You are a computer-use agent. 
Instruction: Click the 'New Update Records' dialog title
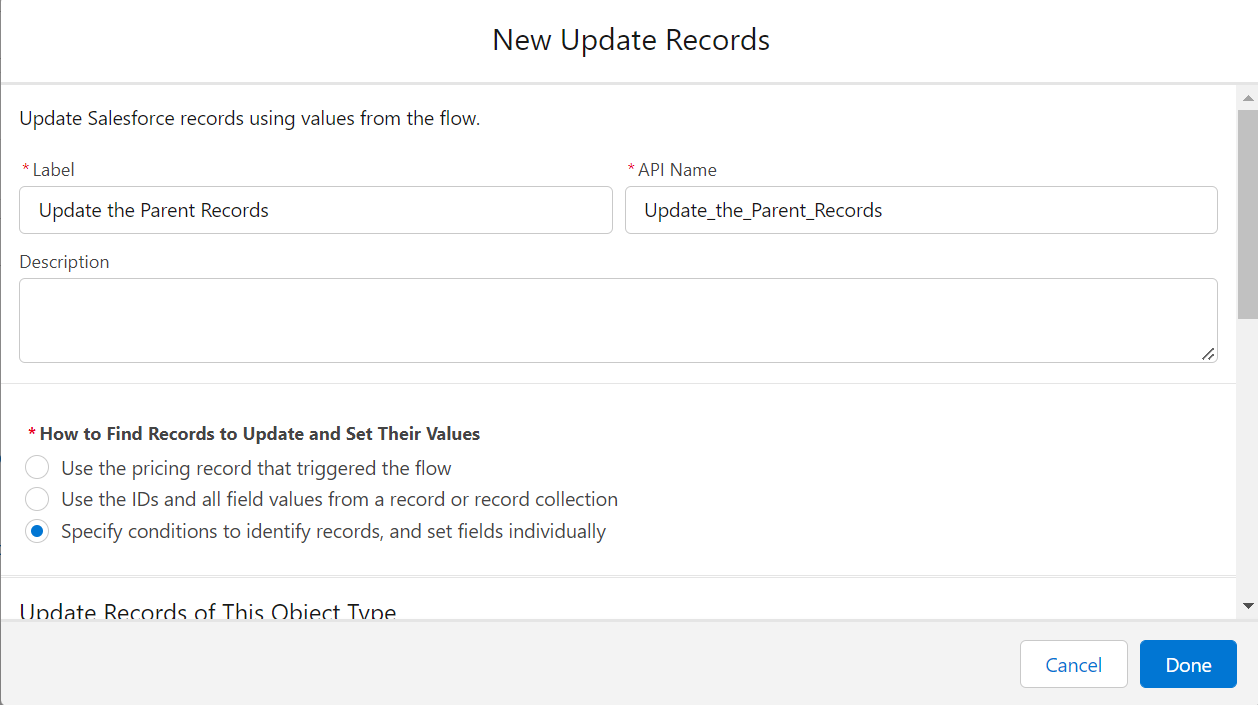(x=631, y=40)
